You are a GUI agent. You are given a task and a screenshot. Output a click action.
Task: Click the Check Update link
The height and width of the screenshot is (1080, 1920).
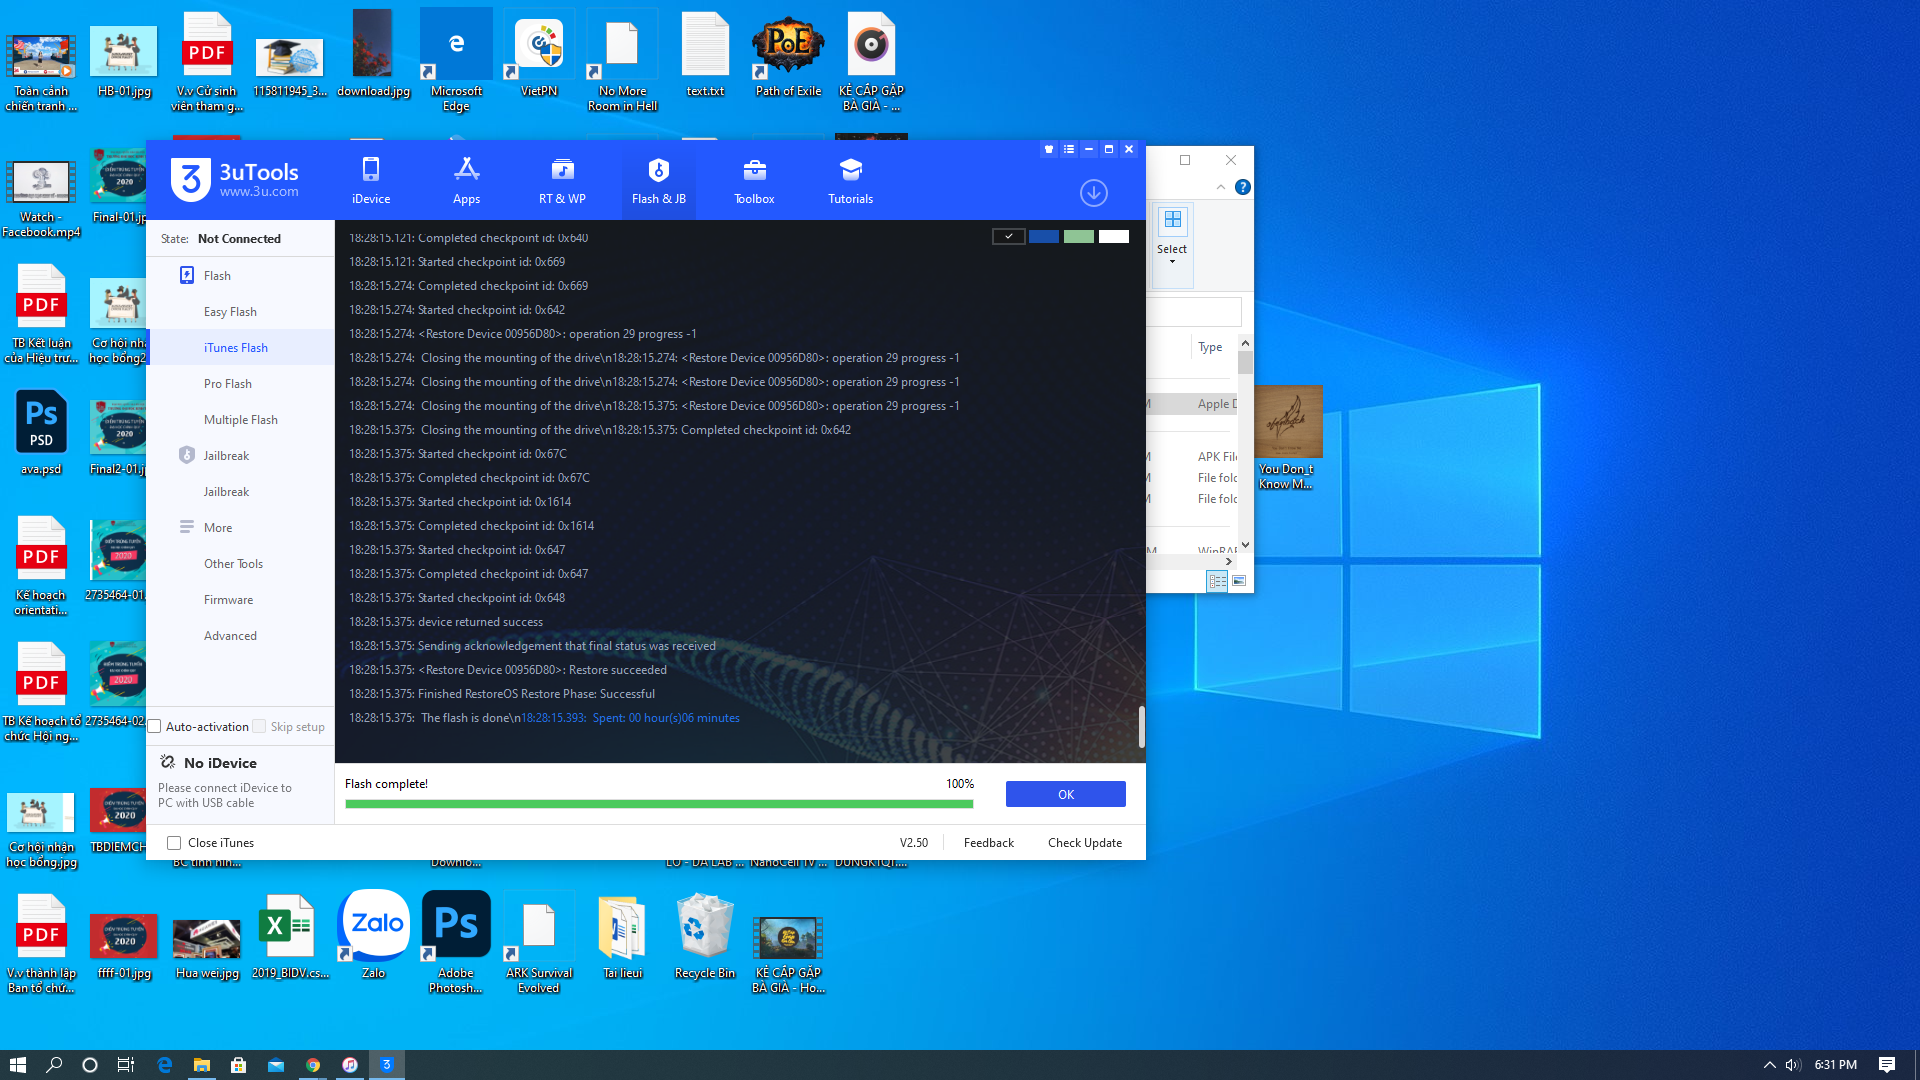[1085, 843]
